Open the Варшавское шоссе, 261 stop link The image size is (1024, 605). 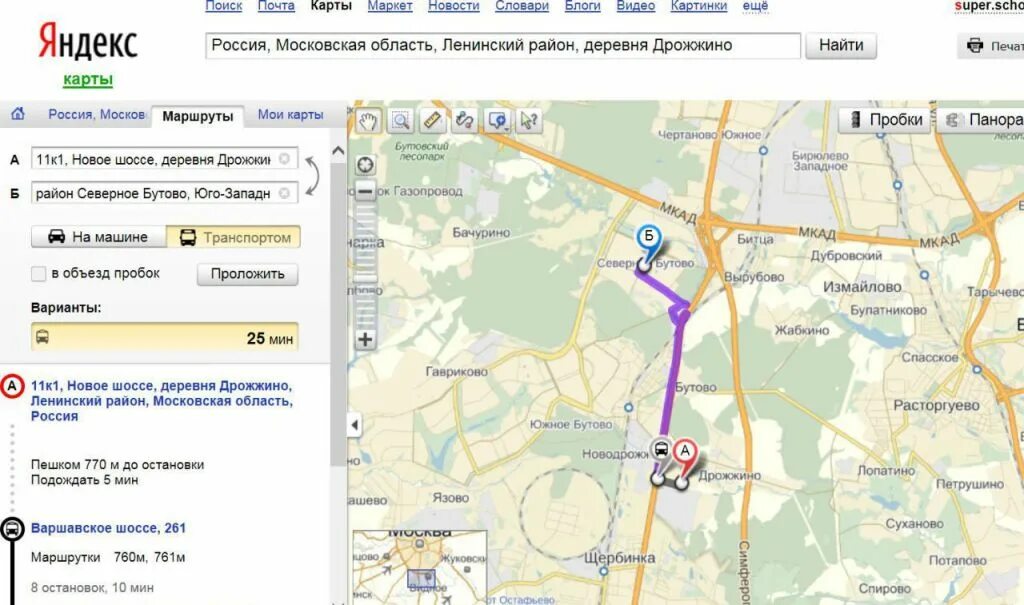(x=108, y=528)
